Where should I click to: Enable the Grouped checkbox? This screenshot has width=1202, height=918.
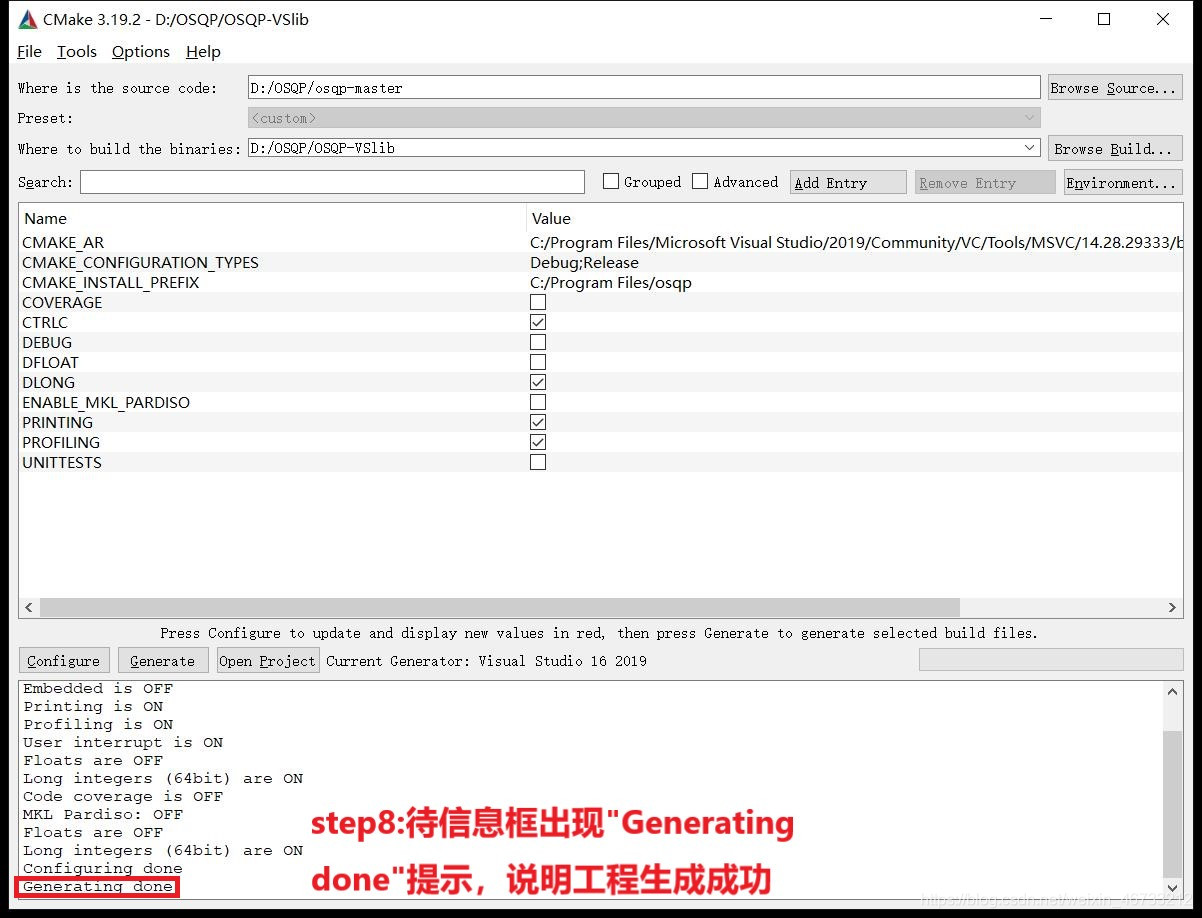click(x=611, y=181)
